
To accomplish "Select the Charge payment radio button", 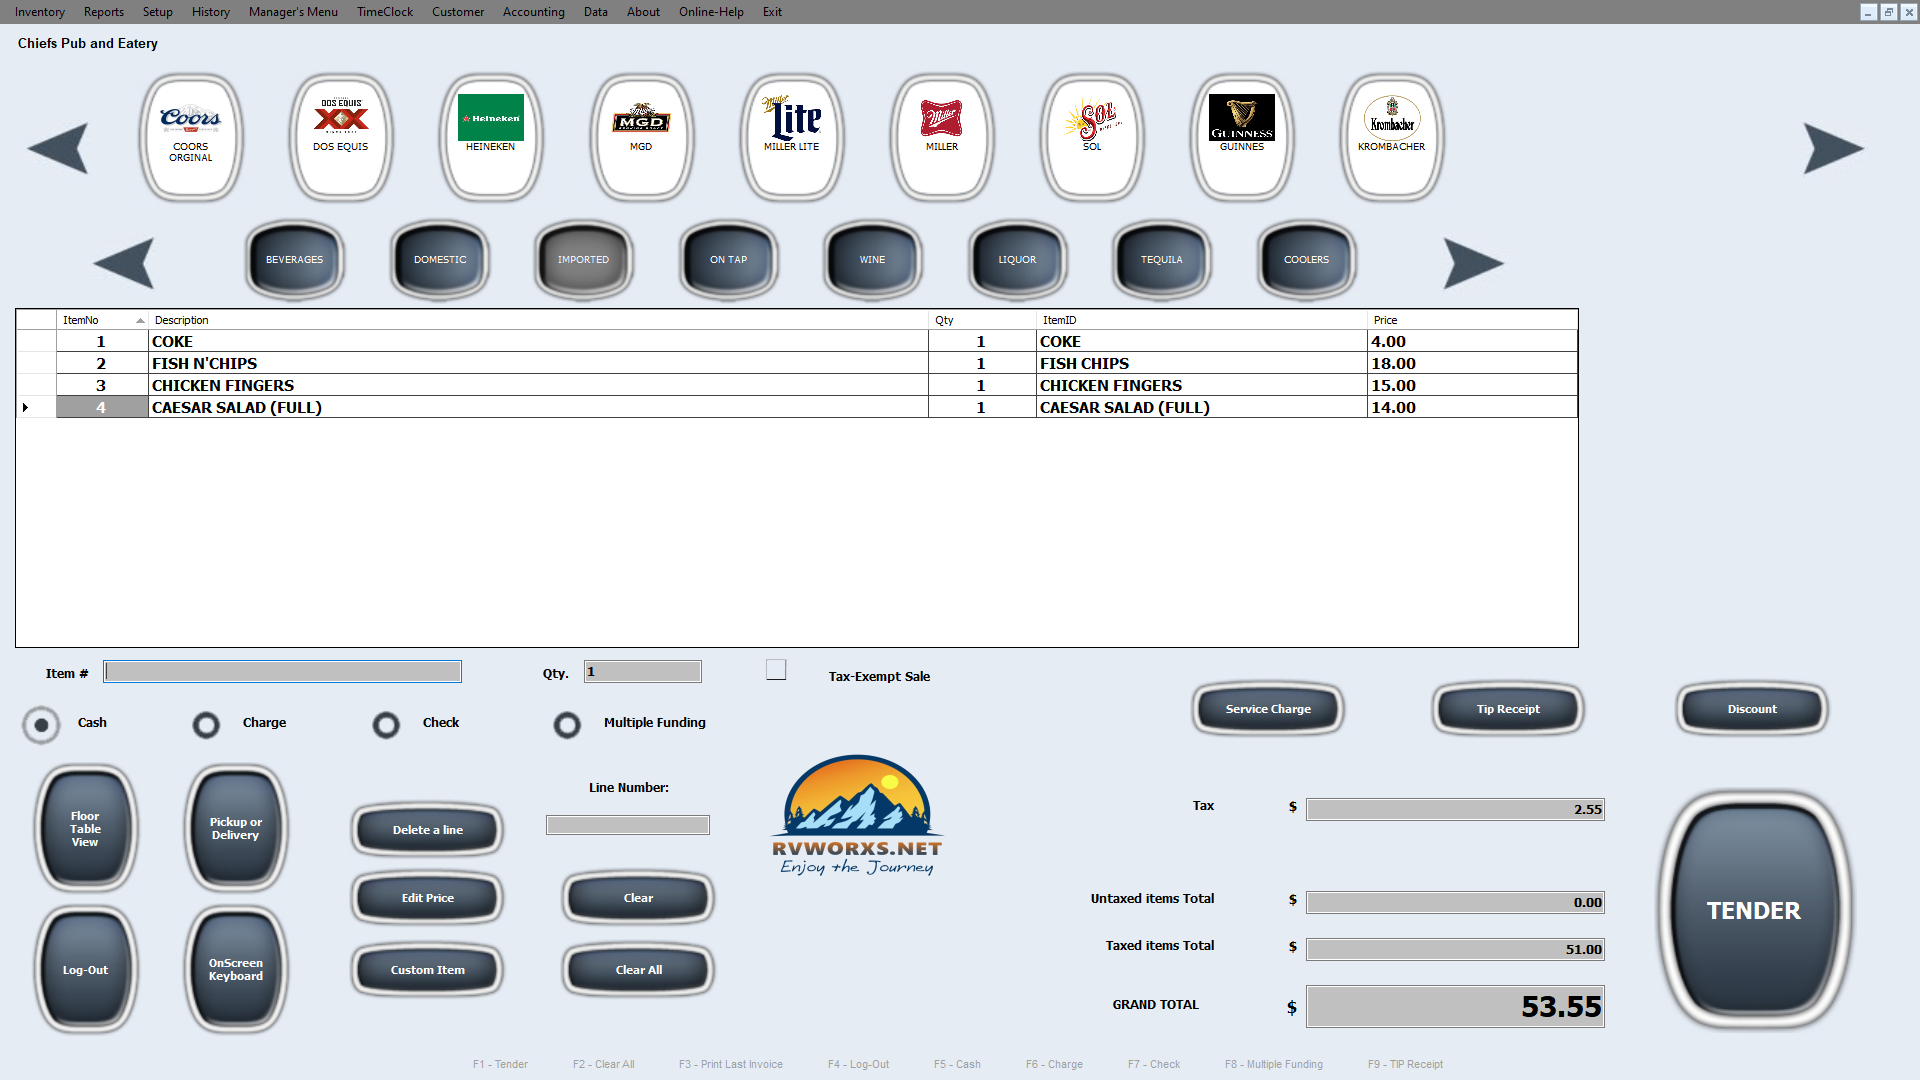I will [x=206, y=724].
